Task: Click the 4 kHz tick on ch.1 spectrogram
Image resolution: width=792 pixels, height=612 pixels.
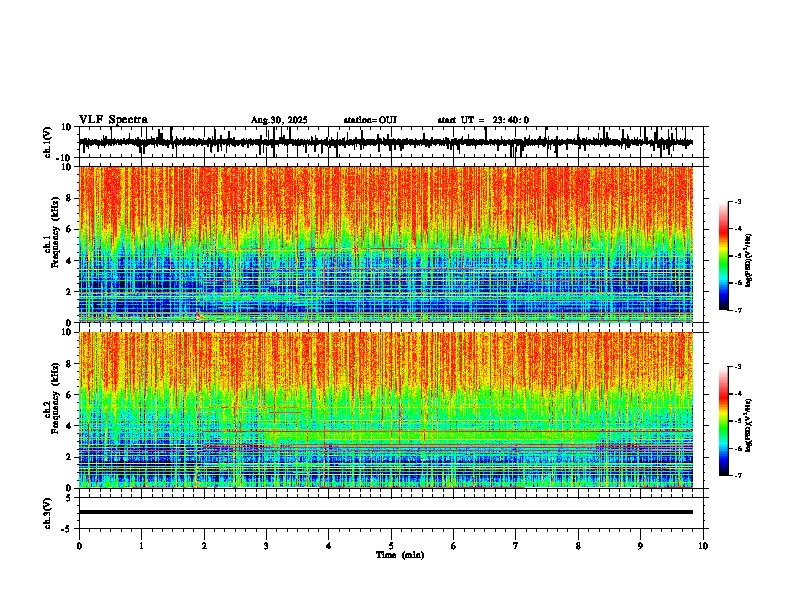Action: tap(70, 261)
